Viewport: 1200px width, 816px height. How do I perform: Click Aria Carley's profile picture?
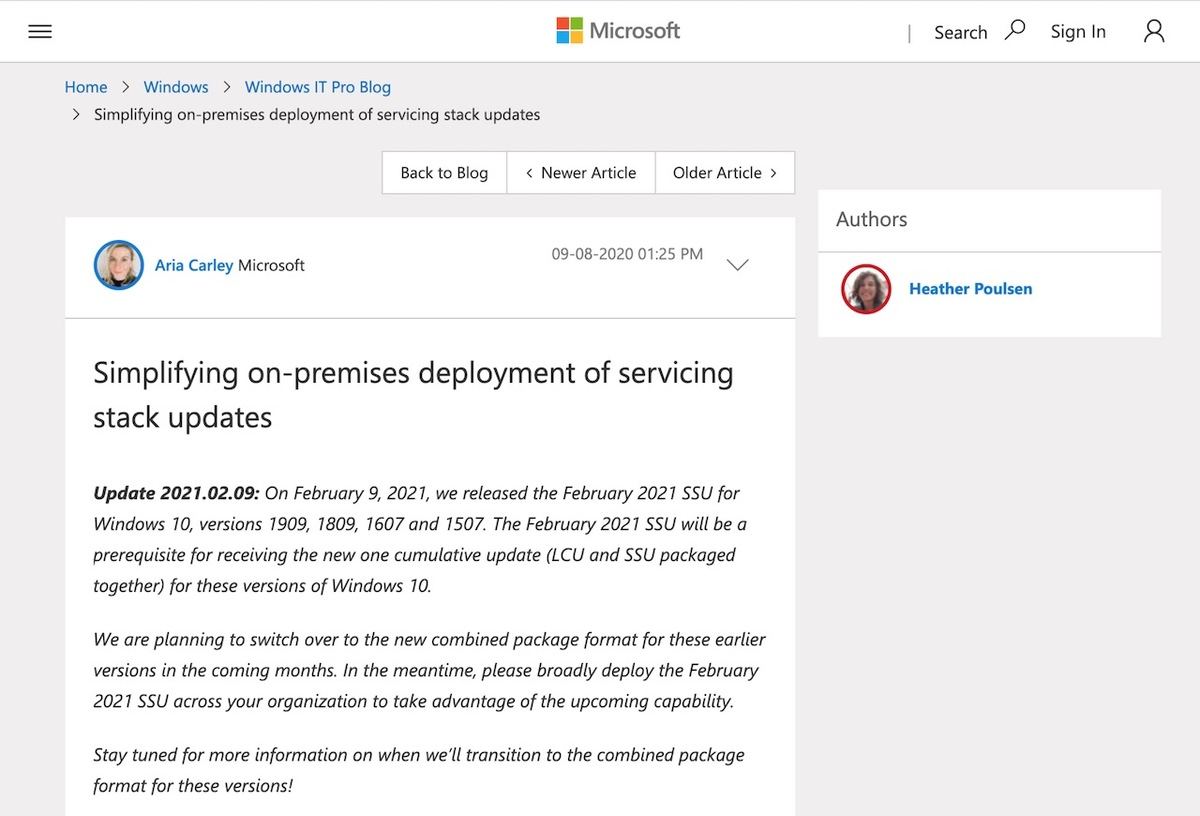(x=119, y=265)
